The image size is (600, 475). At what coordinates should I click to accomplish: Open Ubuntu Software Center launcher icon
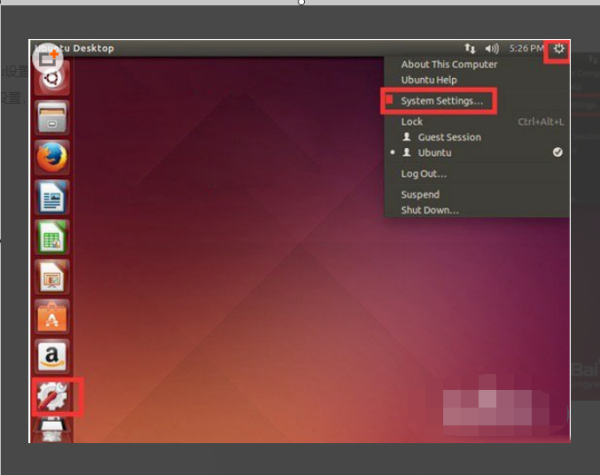[x=52, y=317]
